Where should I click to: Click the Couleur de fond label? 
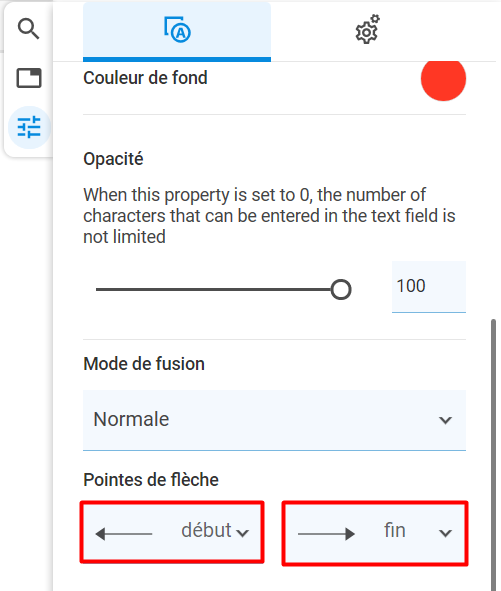[145, 78]
